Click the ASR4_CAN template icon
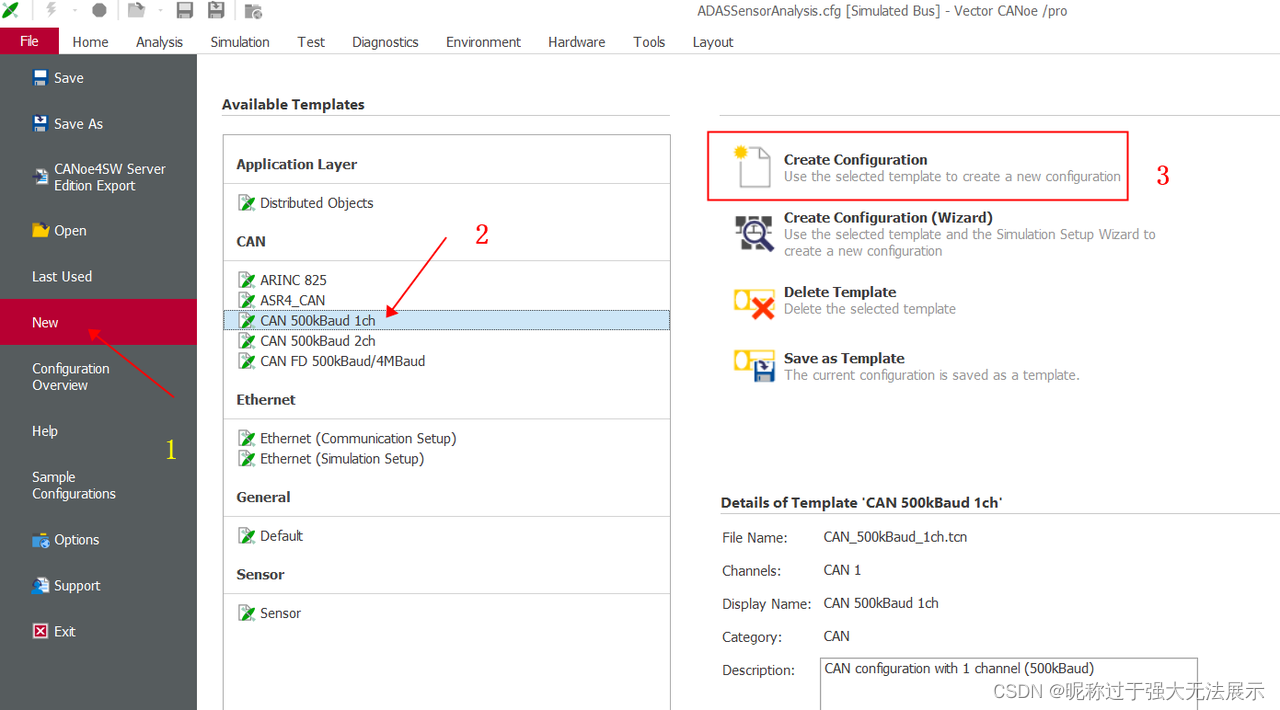1280x710 pixels. click(247, 300)
